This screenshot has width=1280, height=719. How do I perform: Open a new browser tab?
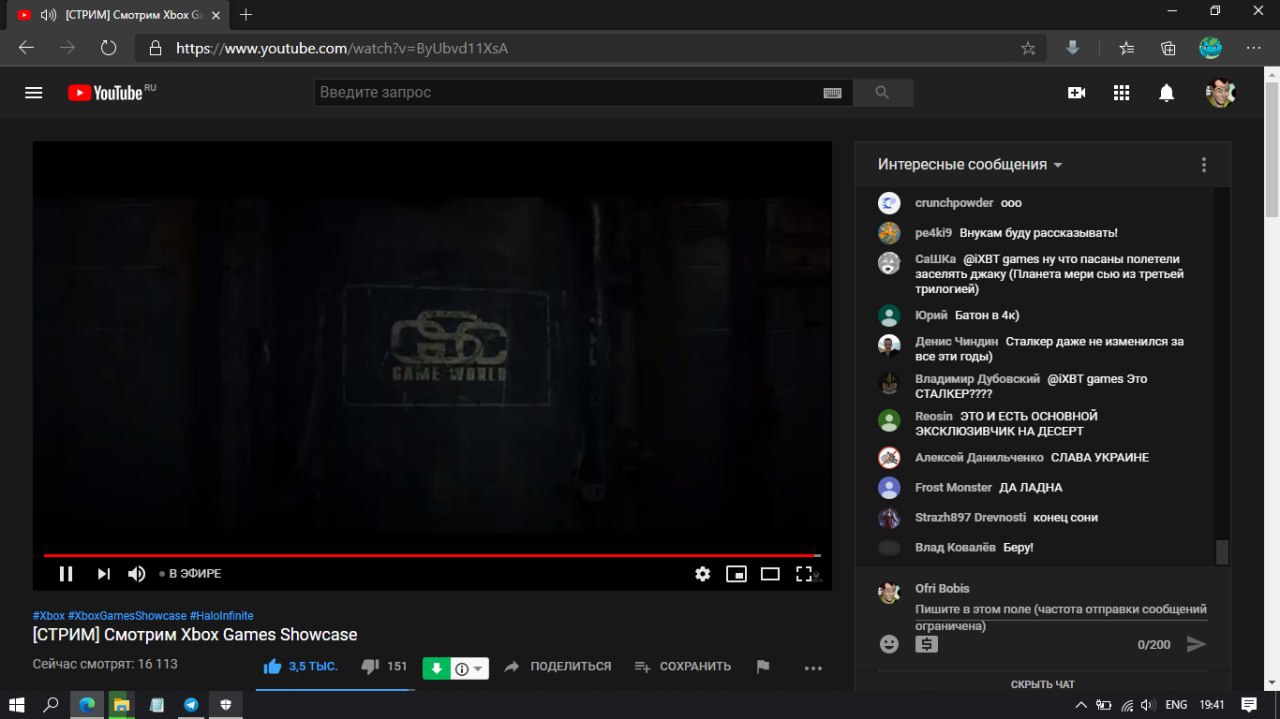[246, 15]
